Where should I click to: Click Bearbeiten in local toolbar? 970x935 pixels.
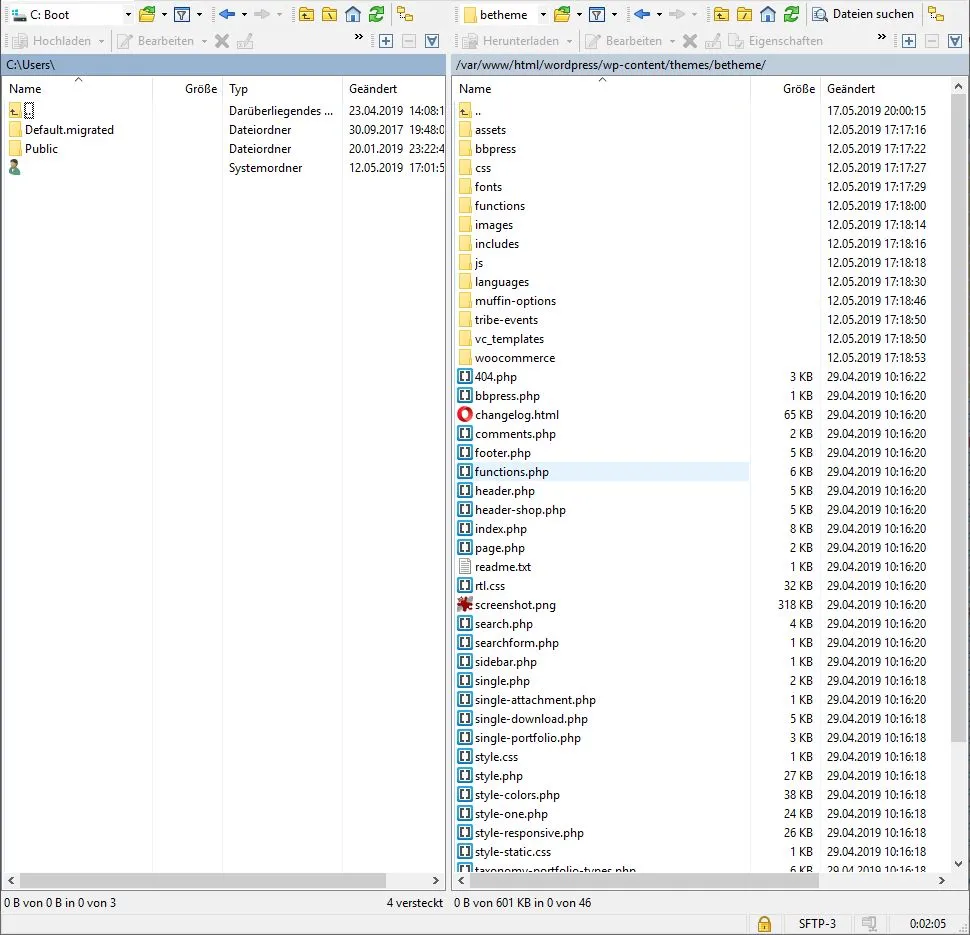pos(157,41)
